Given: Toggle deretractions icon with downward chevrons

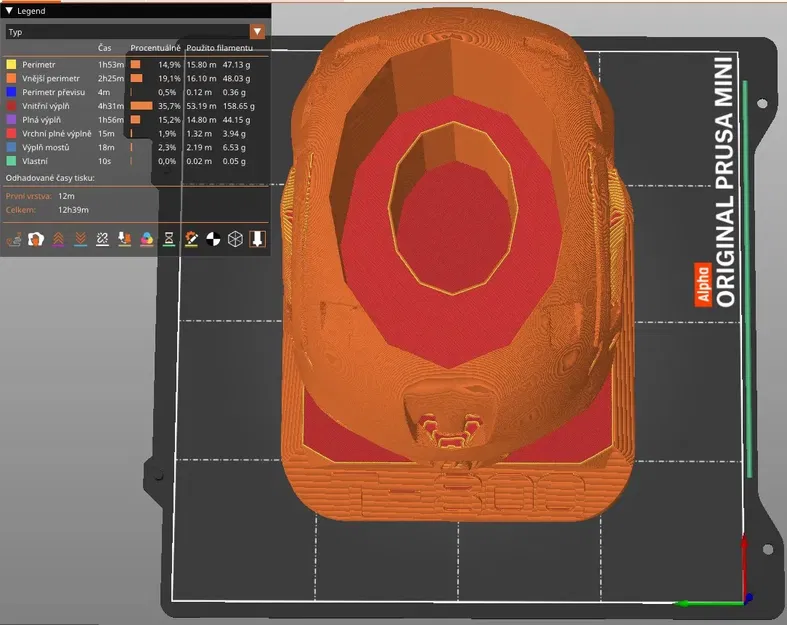Looking at the screenshot, I should click(80, 239).
